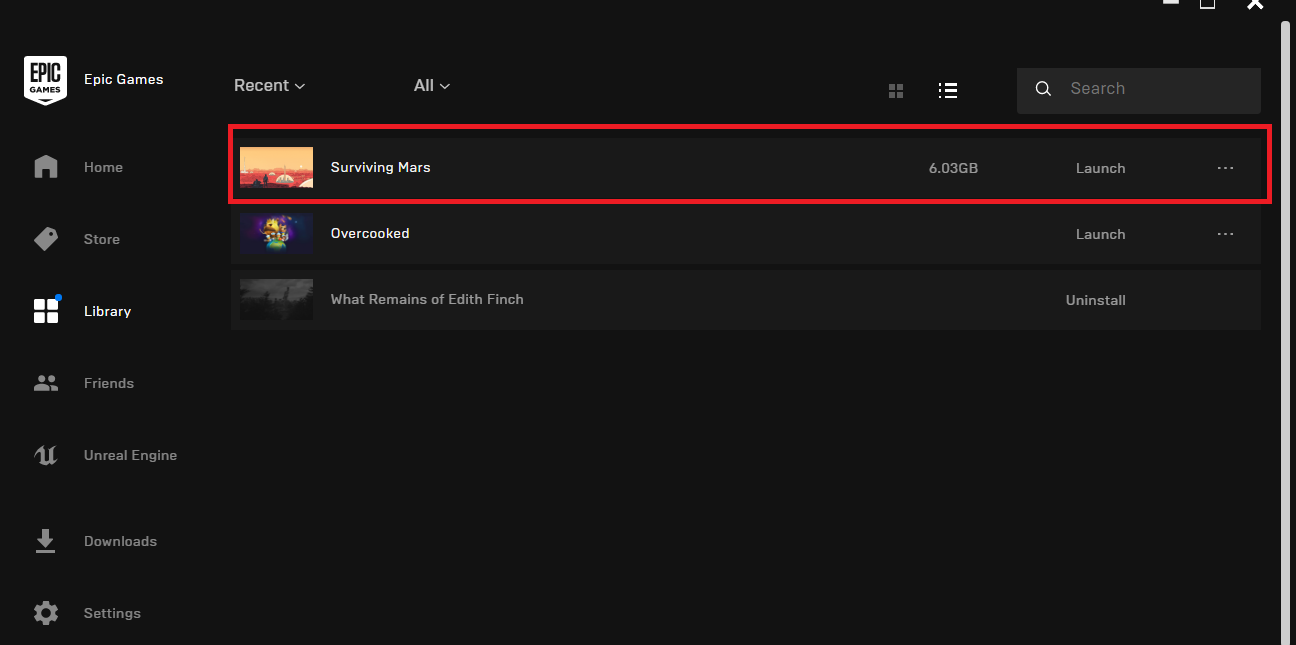Click the Library grid icon in sidebar

pyautogui.click(x=46, y=311)
